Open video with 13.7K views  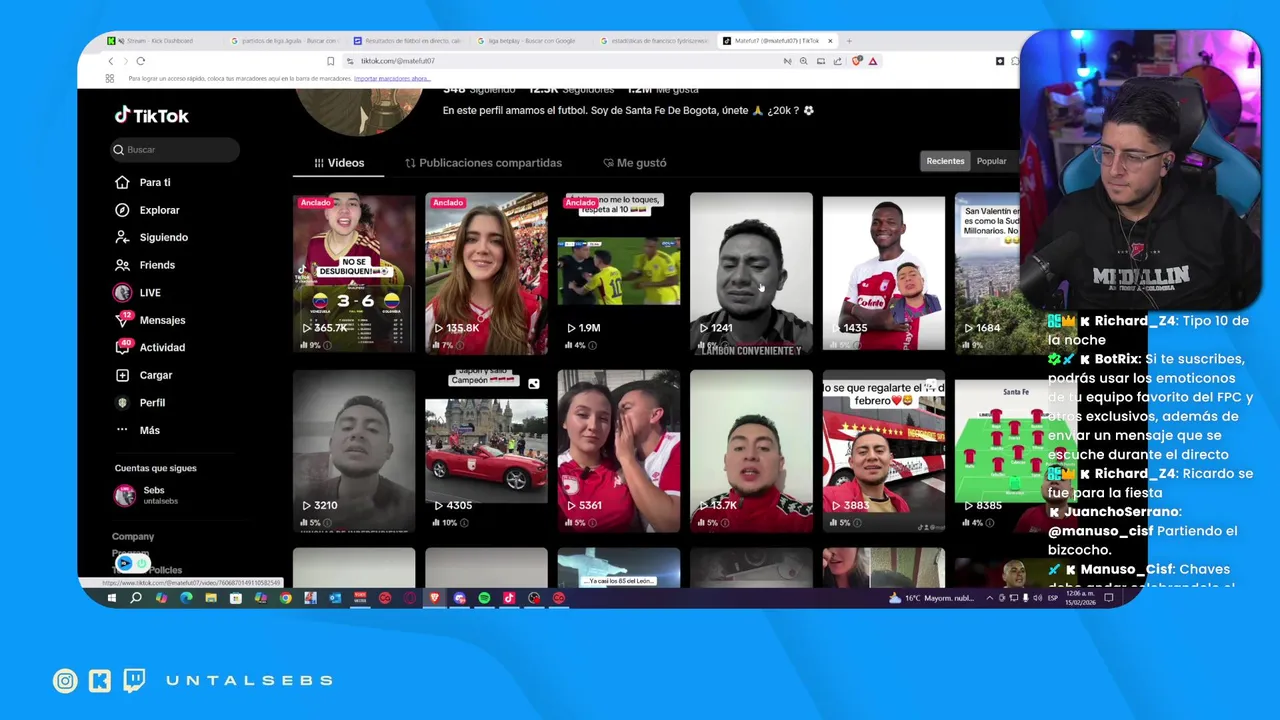pyautogui.click(x=751, y=451)
